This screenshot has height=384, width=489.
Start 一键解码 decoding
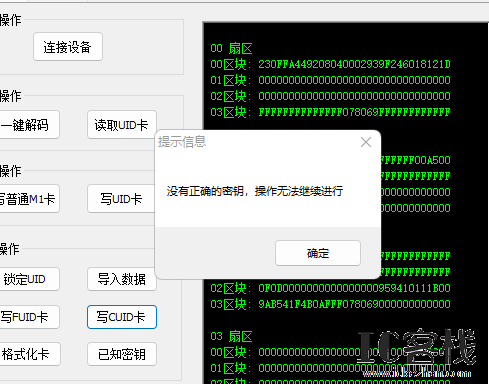tap(29, 125)
